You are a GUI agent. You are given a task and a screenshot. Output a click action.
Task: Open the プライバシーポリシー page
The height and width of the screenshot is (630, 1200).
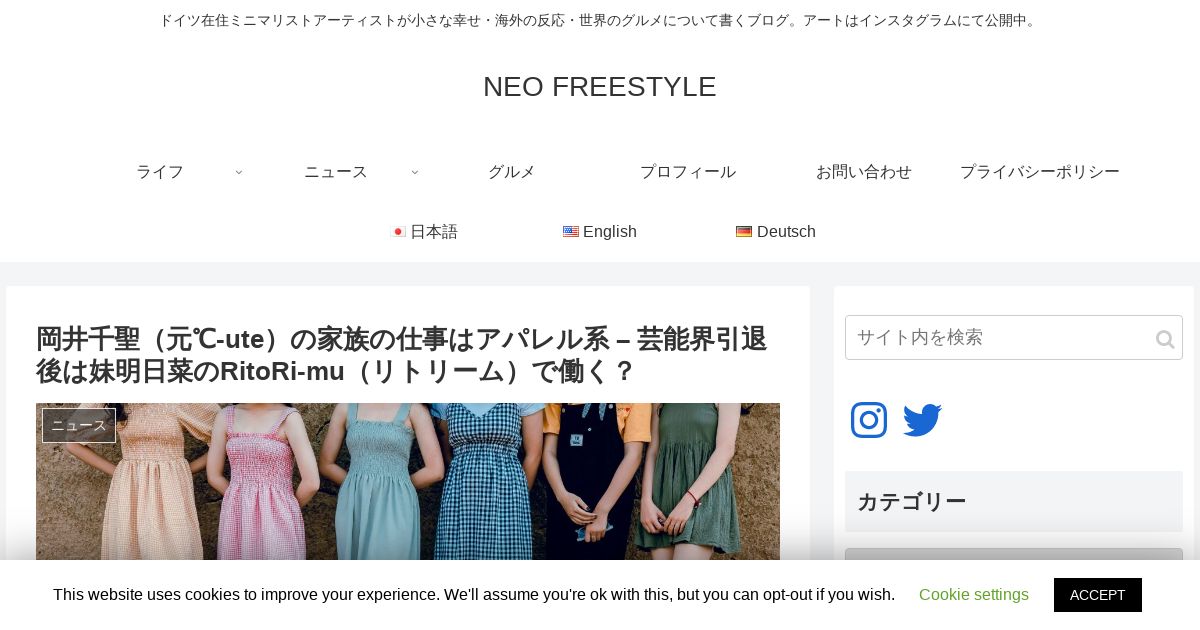(x=1040, y=172)
